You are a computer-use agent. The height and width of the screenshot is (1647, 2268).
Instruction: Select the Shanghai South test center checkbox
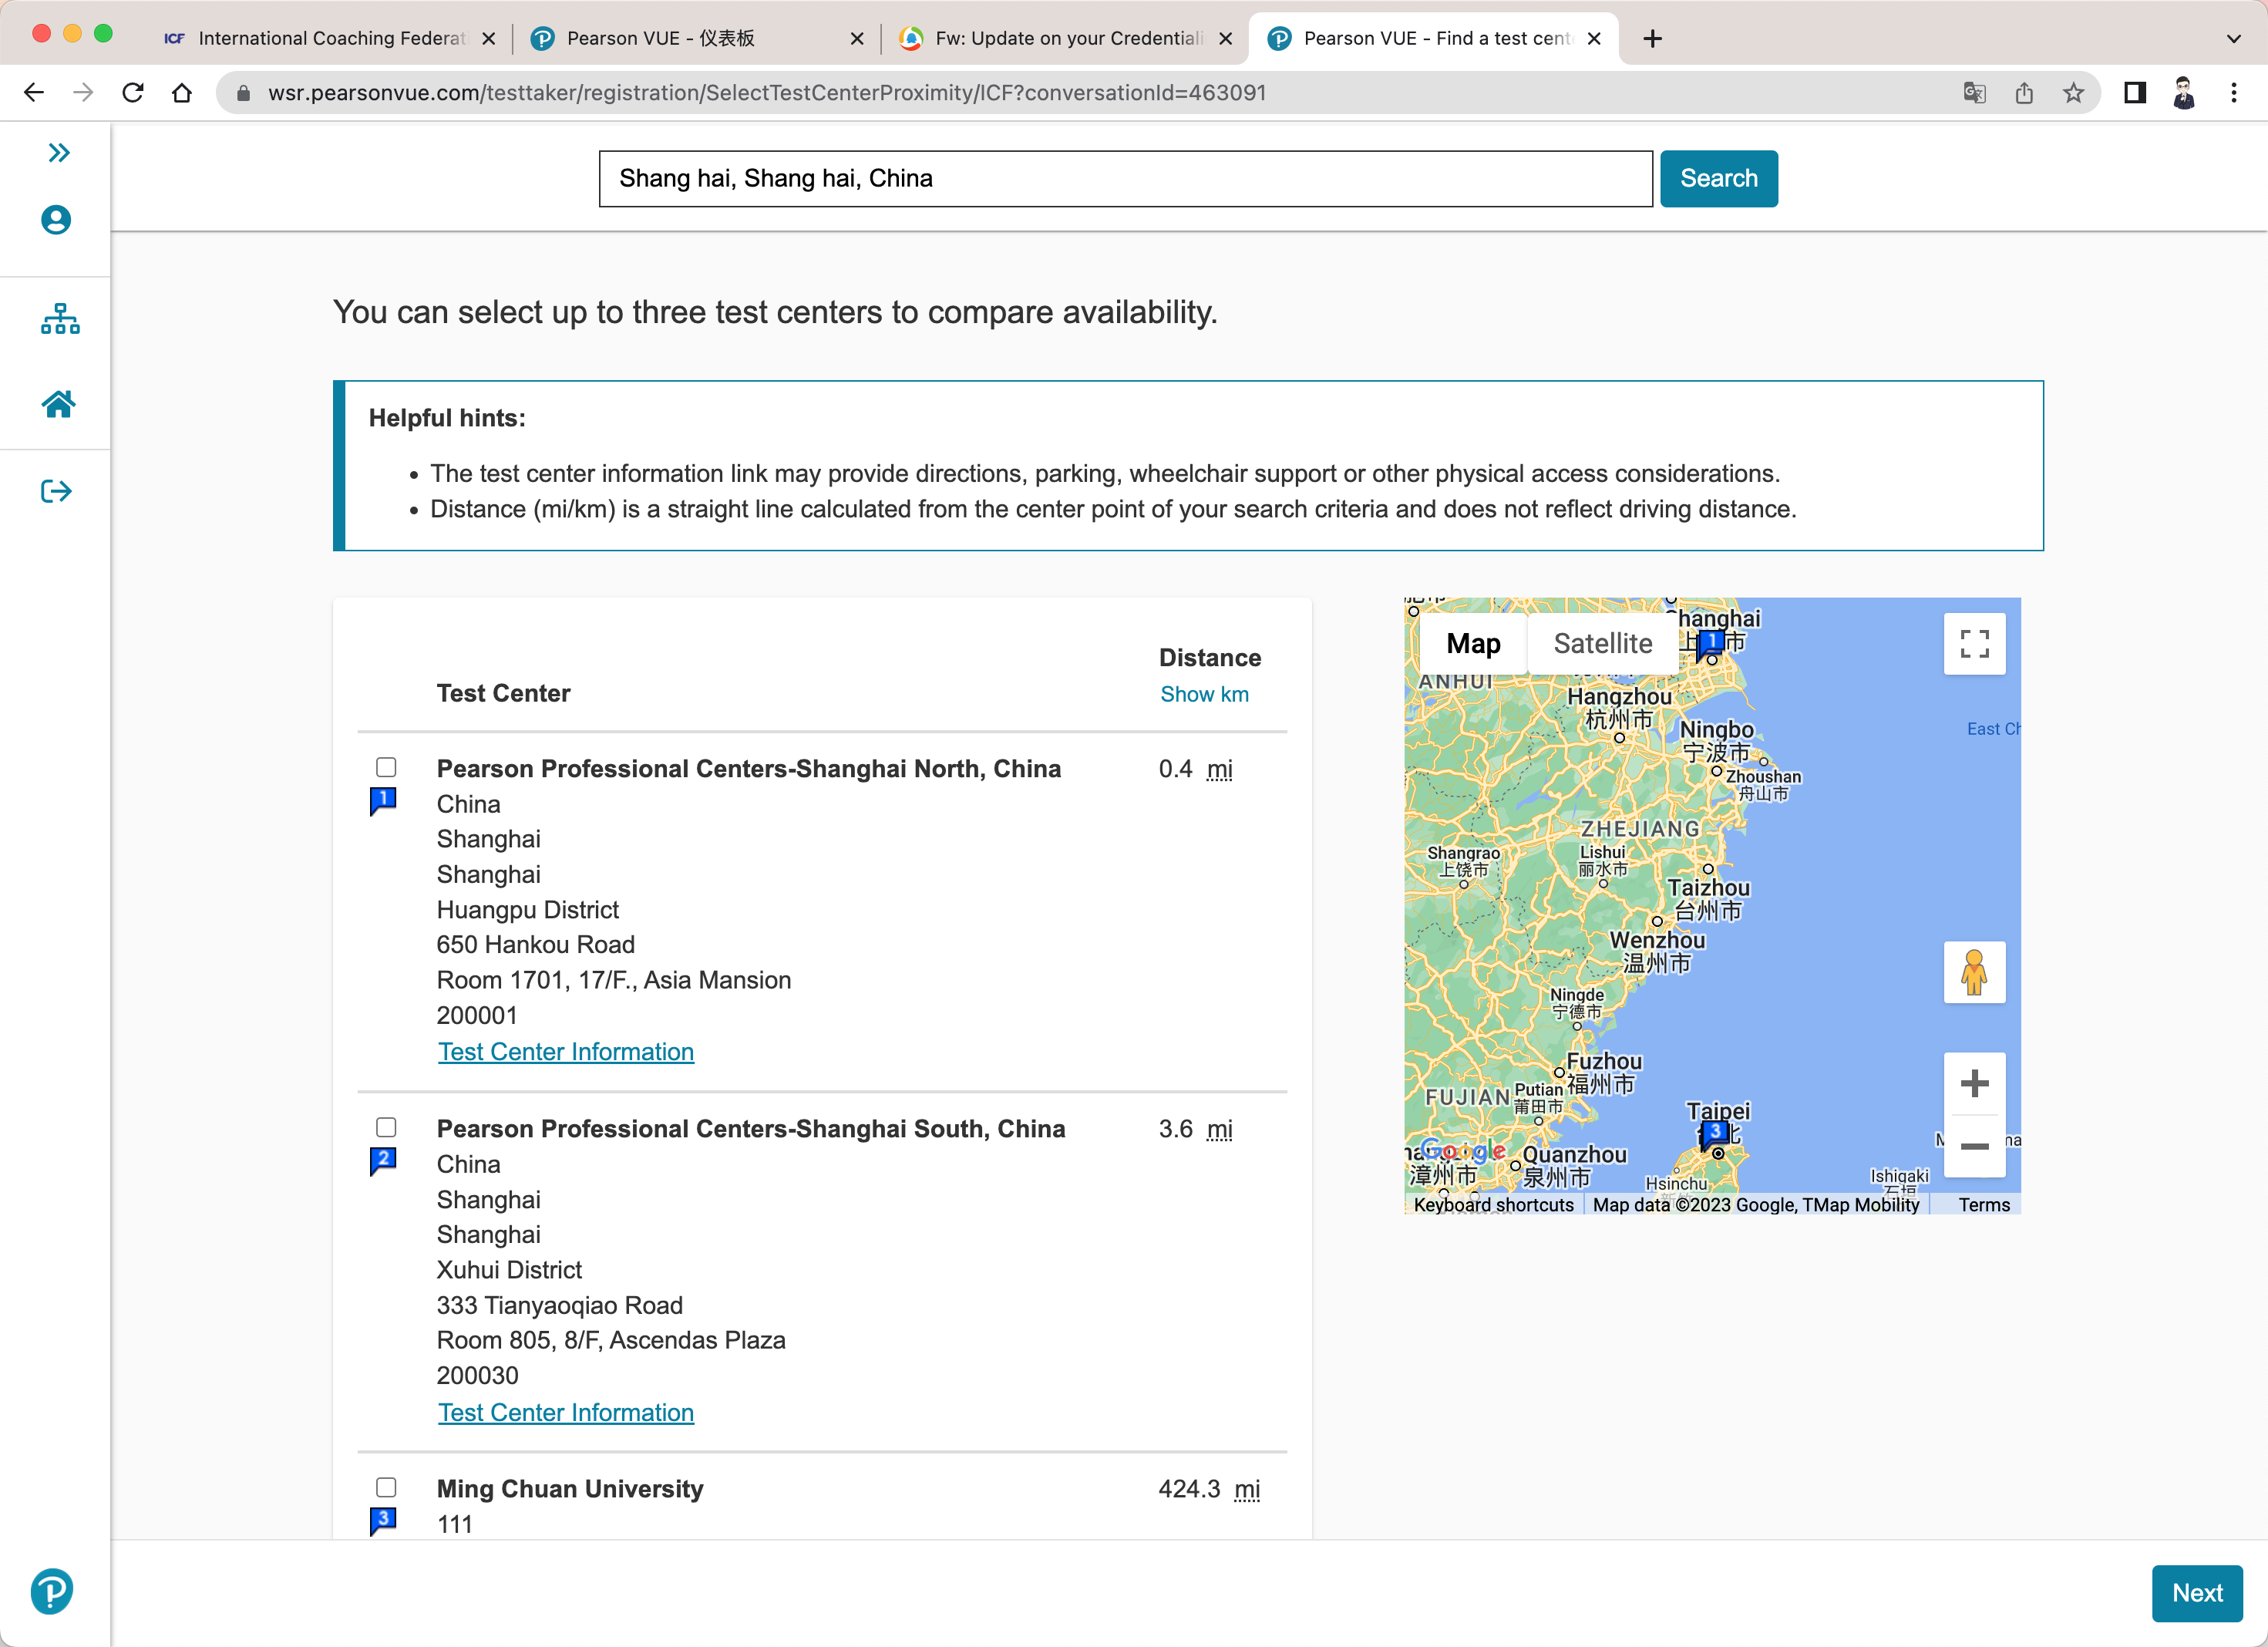point(386,1127)
